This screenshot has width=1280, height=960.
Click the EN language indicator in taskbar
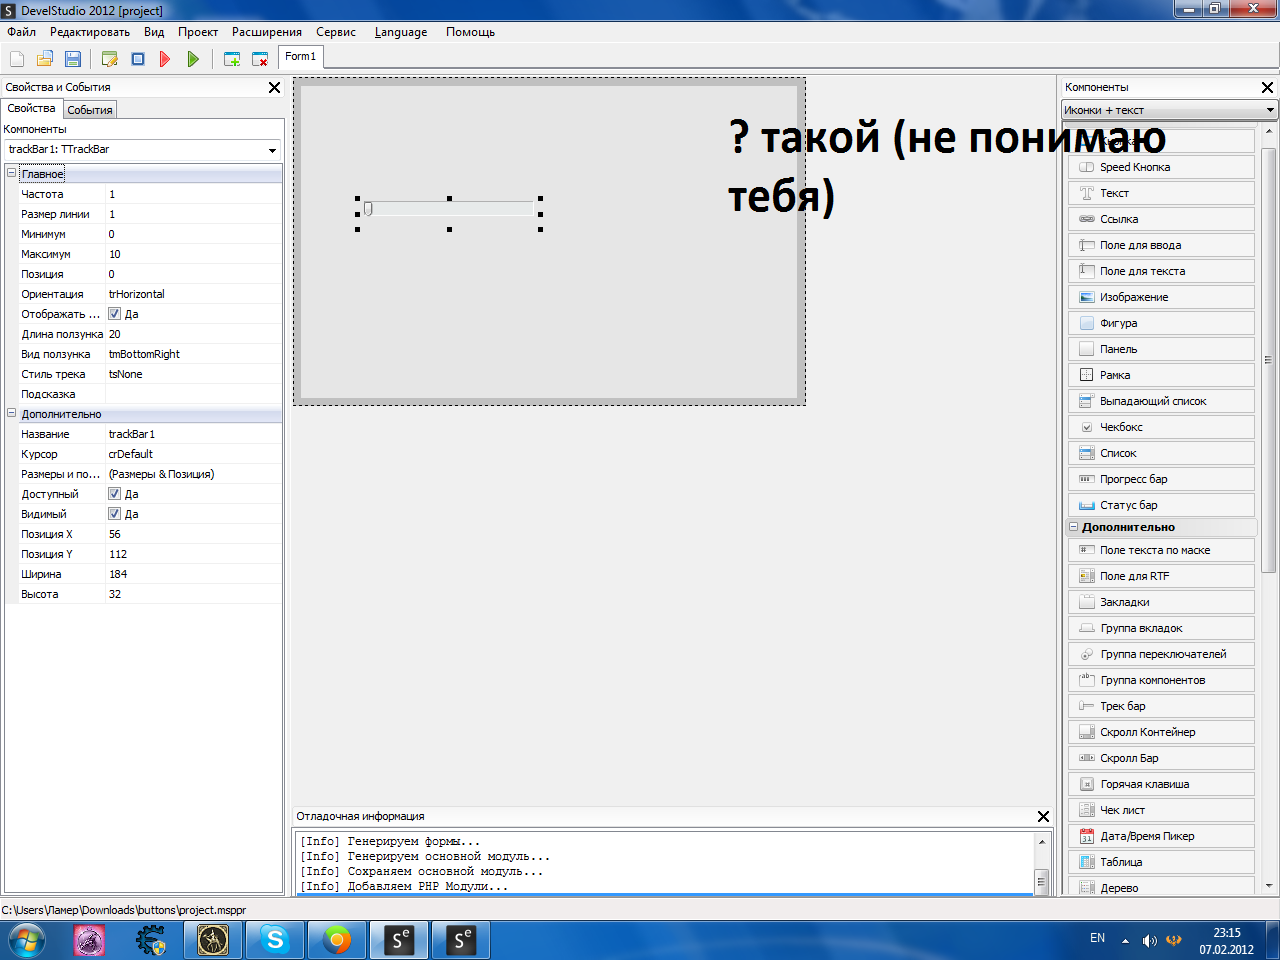tap(1097, 939)
